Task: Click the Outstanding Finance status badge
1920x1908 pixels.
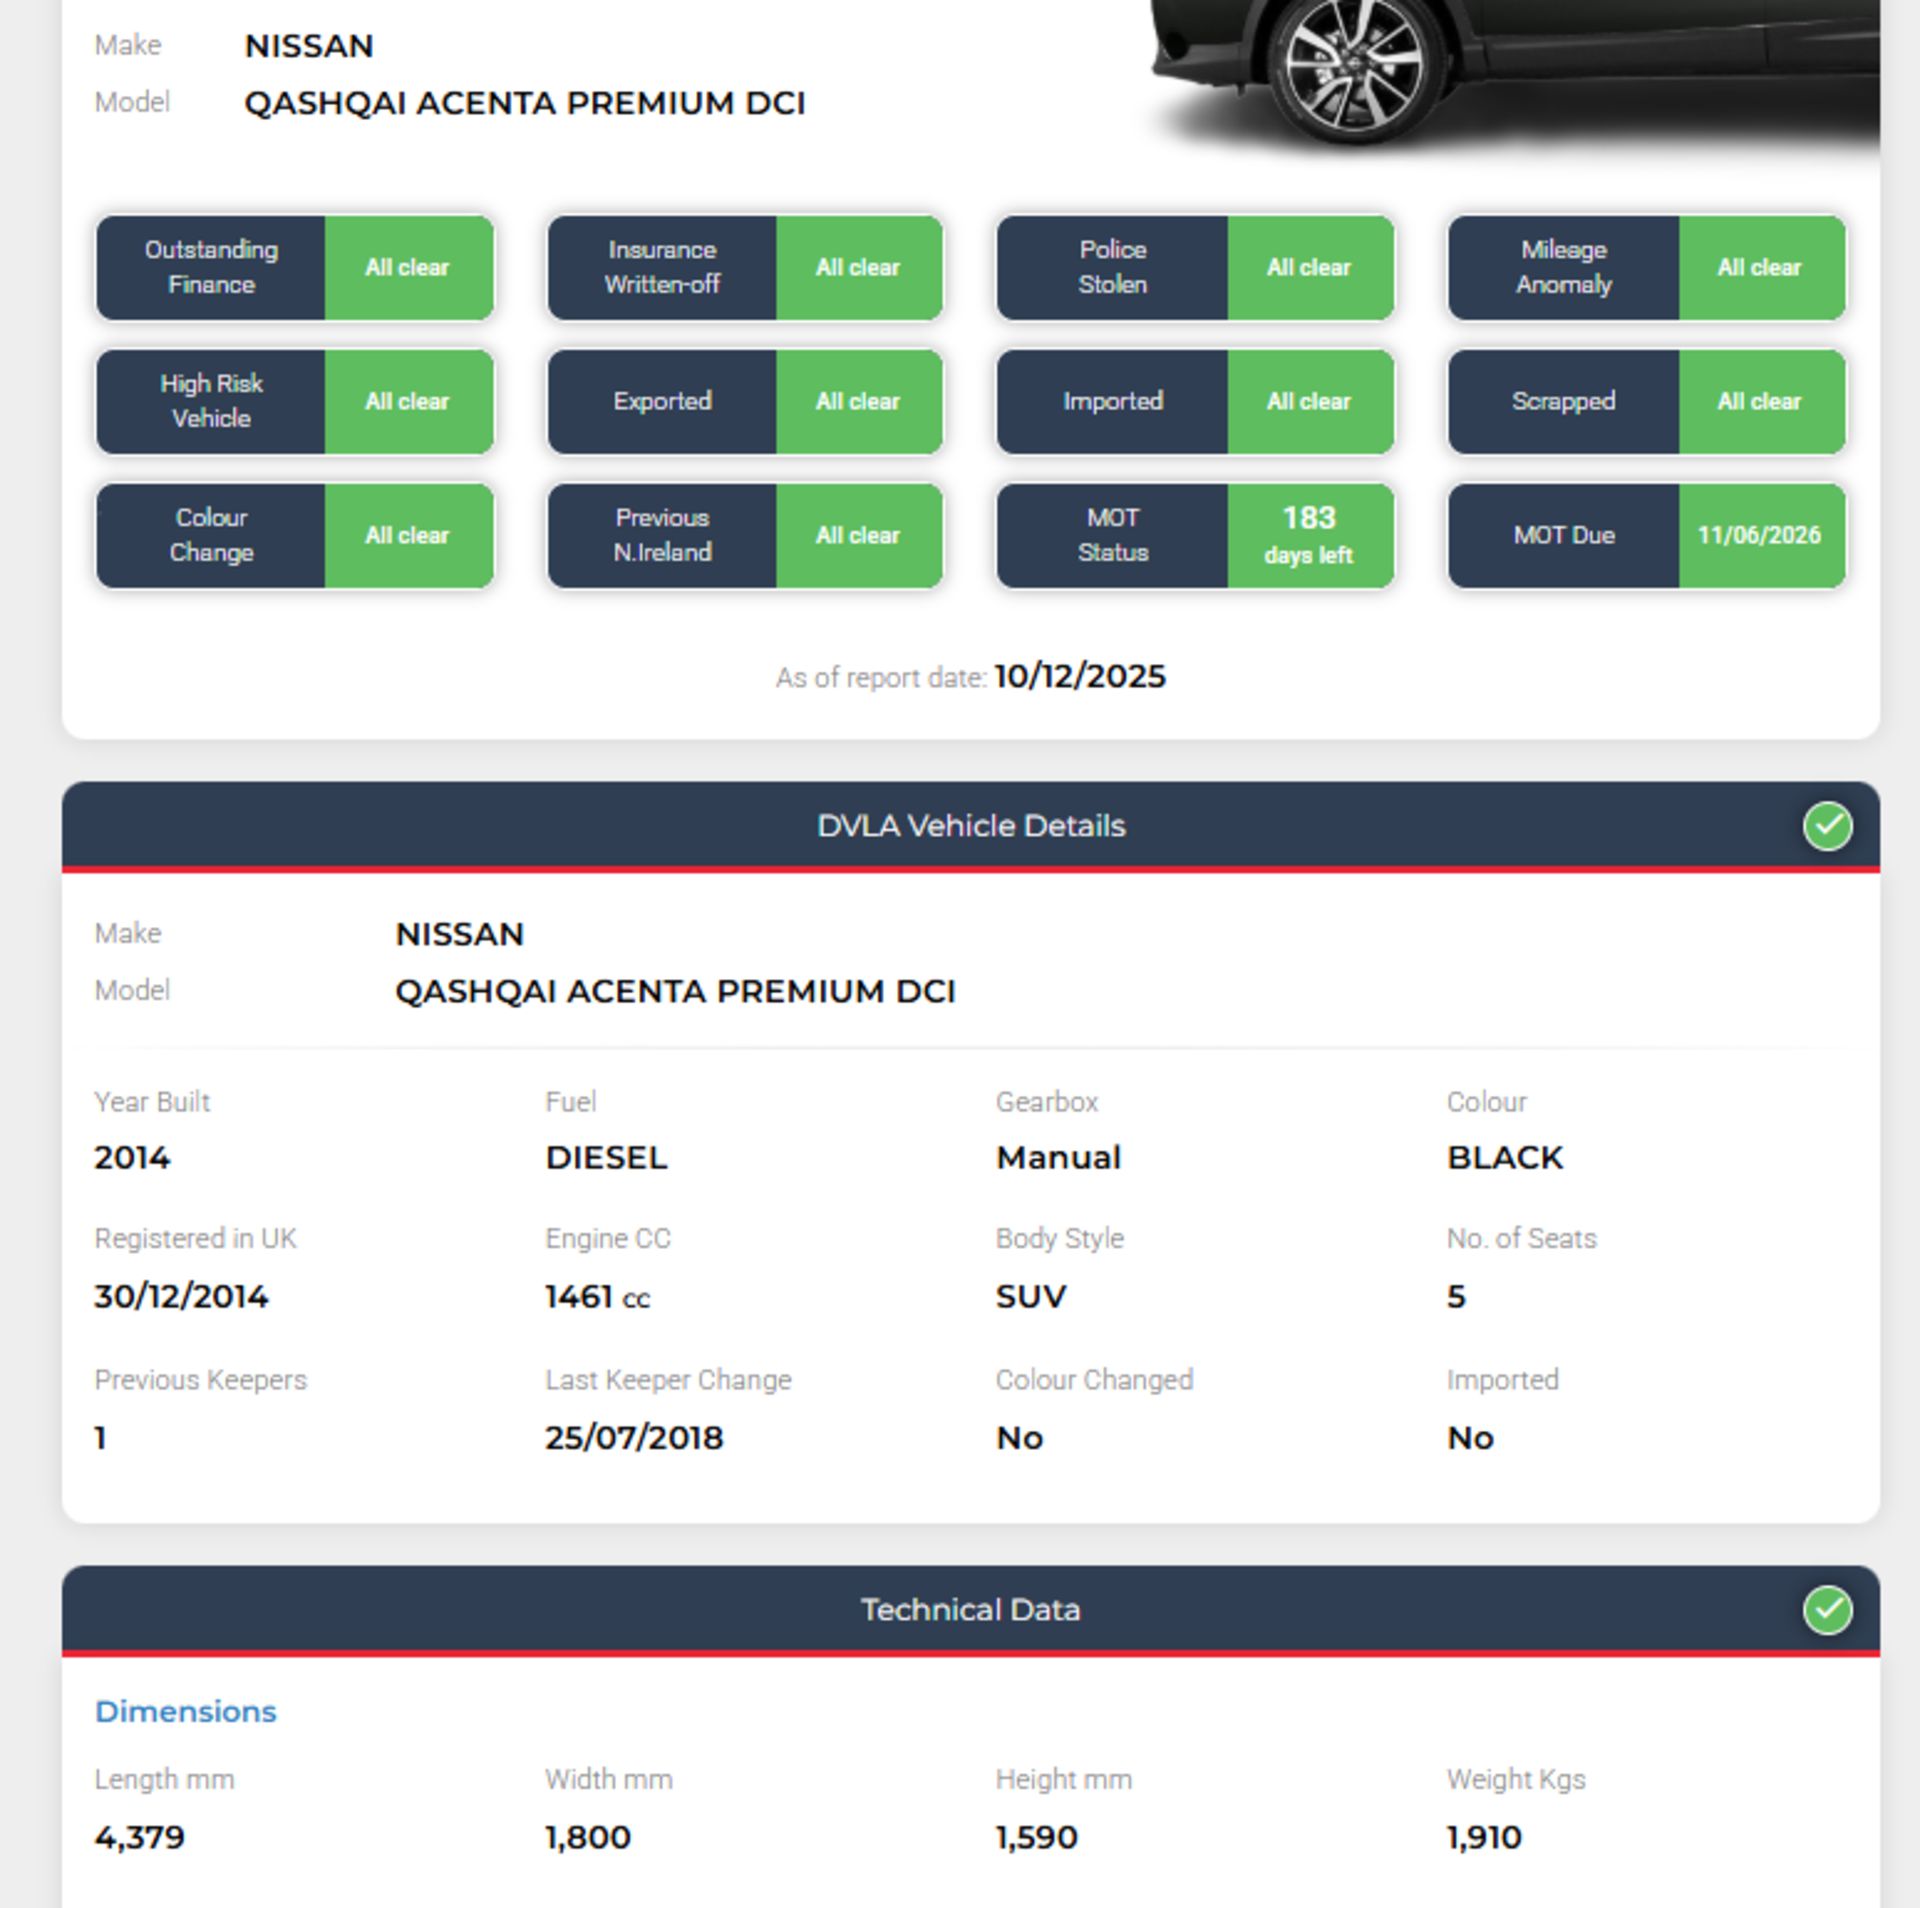Action: 293,268
